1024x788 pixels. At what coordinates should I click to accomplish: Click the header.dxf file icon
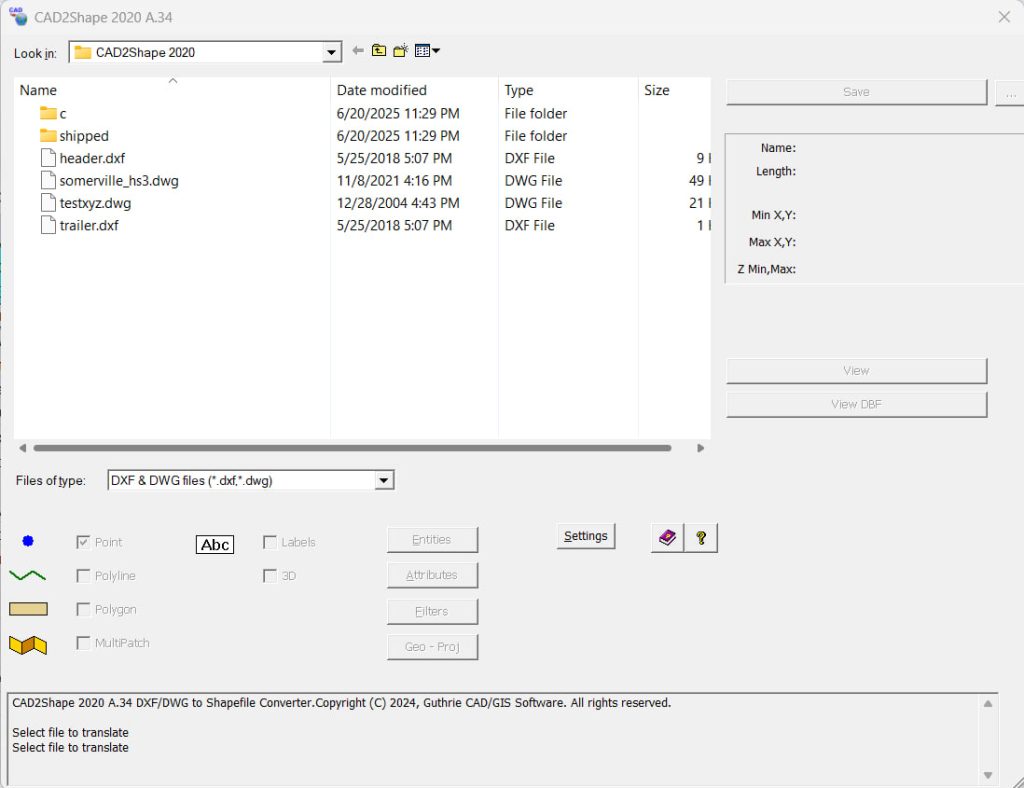click(x=48, y=158)
